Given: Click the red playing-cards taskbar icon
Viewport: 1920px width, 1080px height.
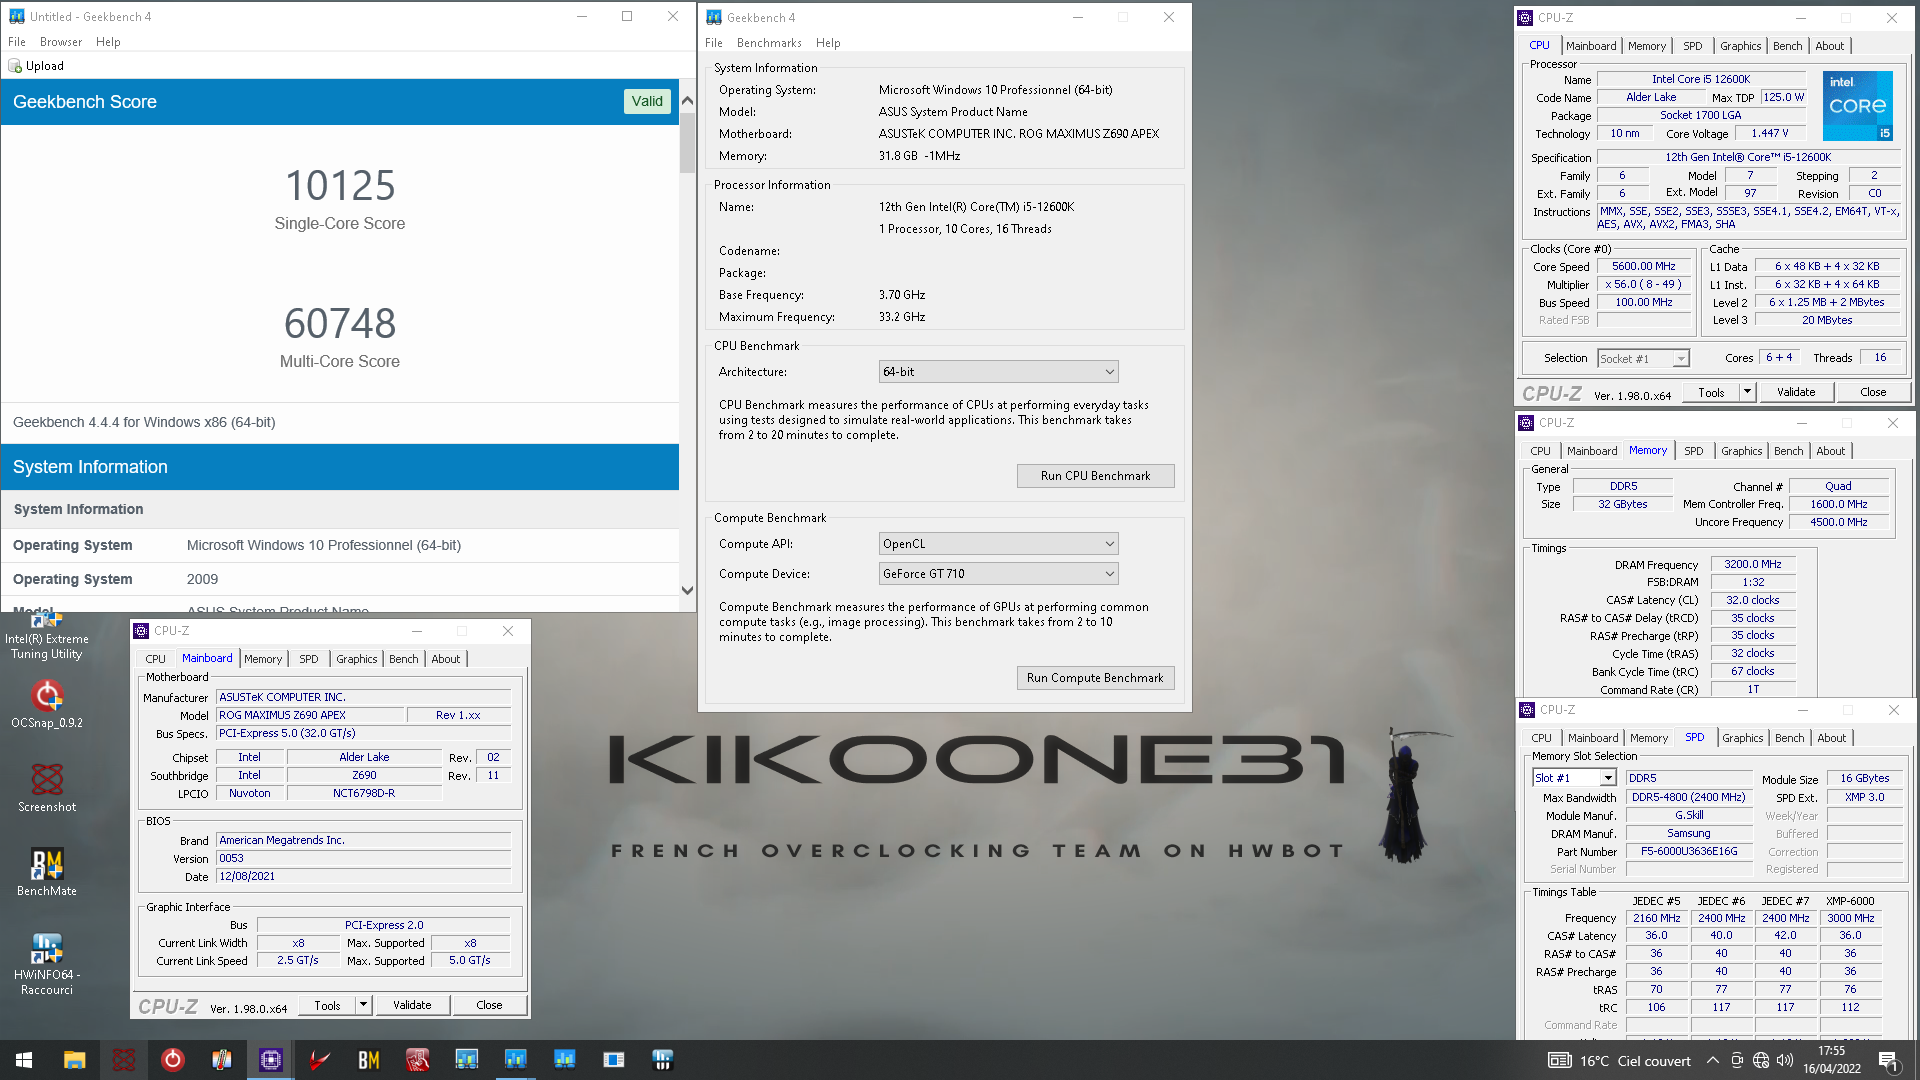Looking at the screenshot, I should (417, 1060).
